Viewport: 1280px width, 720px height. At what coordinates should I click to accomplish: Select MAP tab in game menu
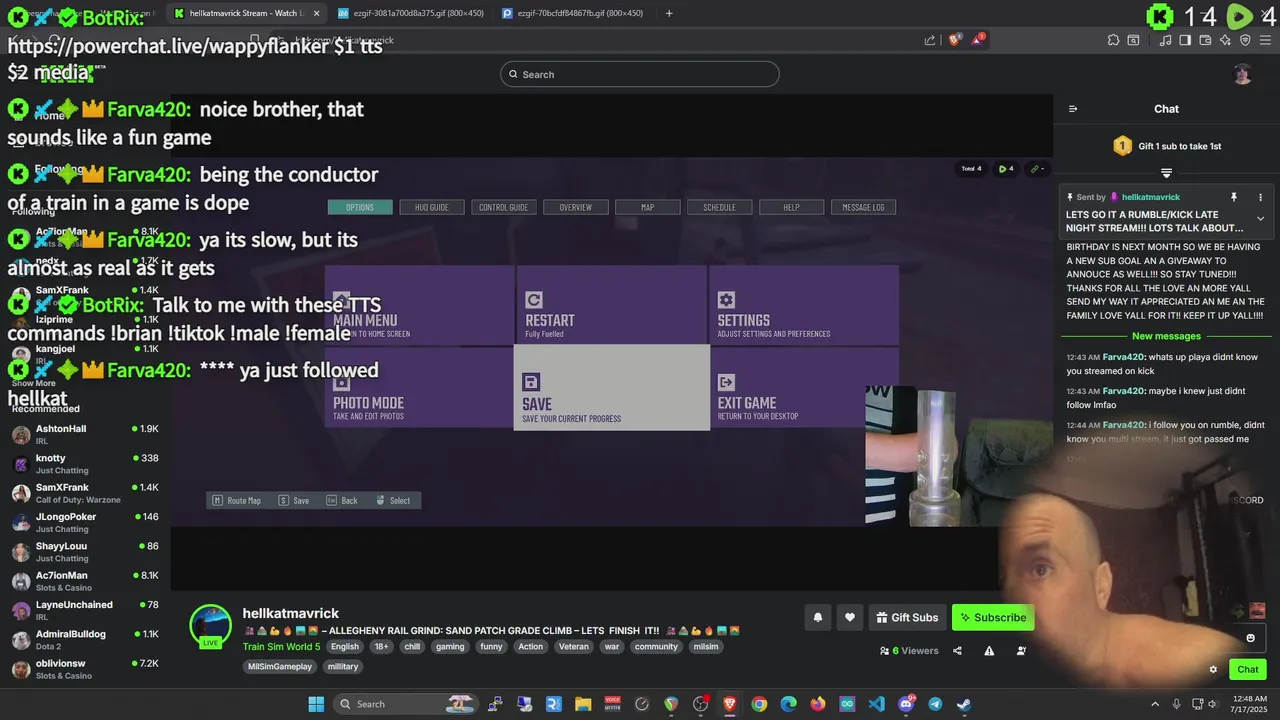point(648,207)
